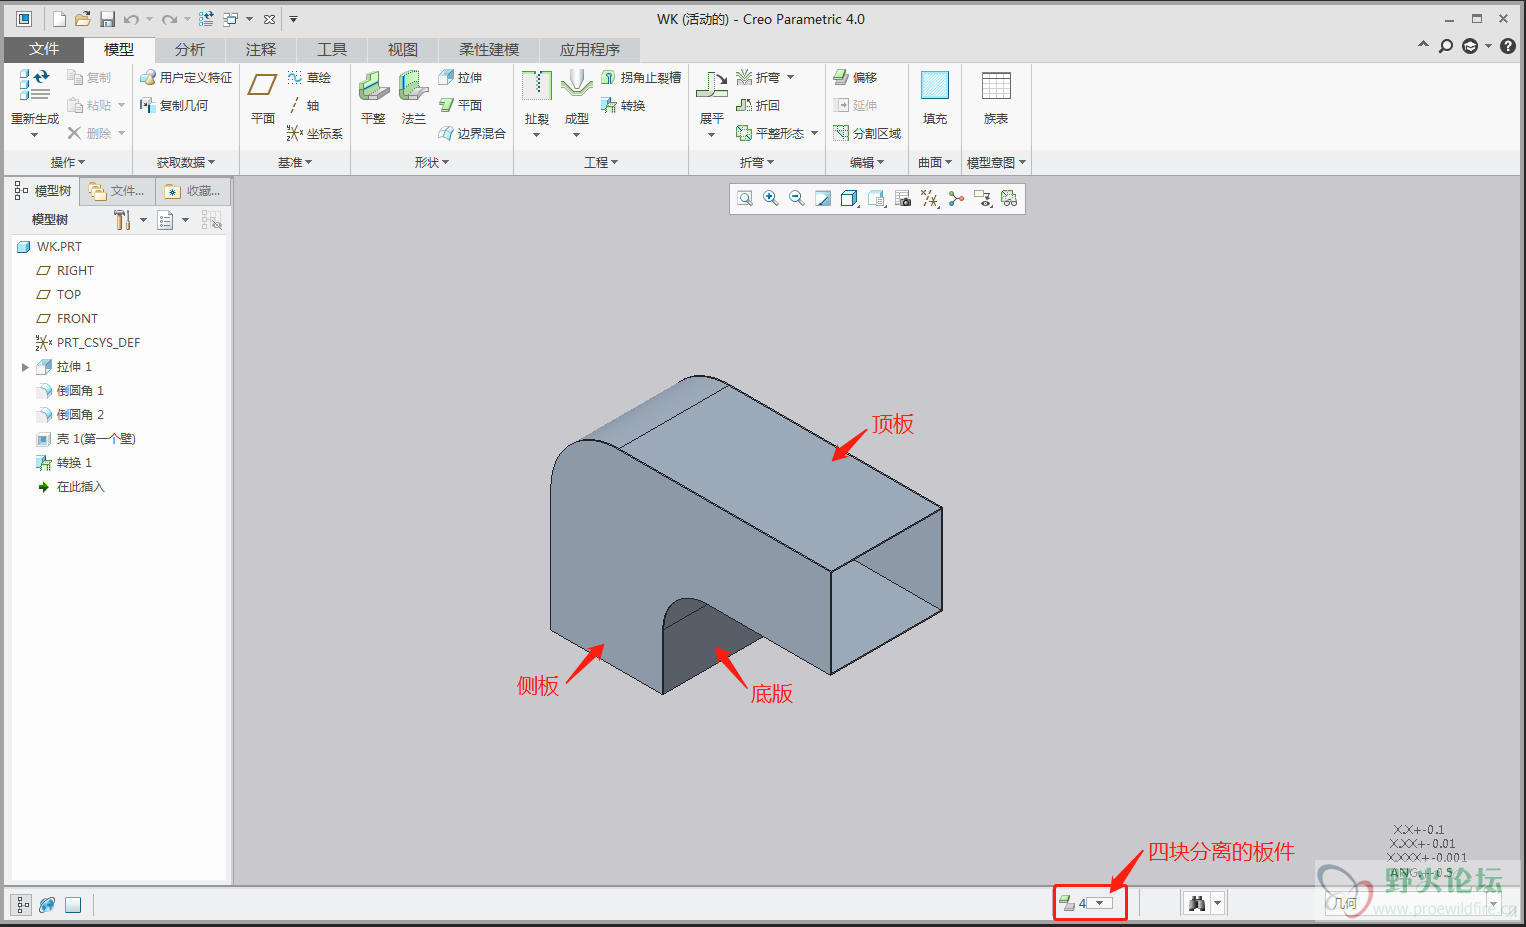Open the 应用程序 ribbon tab
Image resolution: width=1526 pixels, height=927 pixels.
click(x=589, y=49)
